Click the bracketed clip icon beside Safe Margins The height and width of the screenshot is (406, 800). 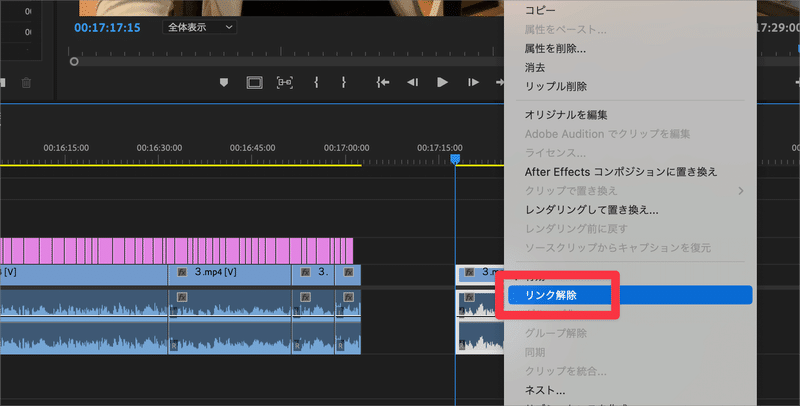click(x=285, y=82)
